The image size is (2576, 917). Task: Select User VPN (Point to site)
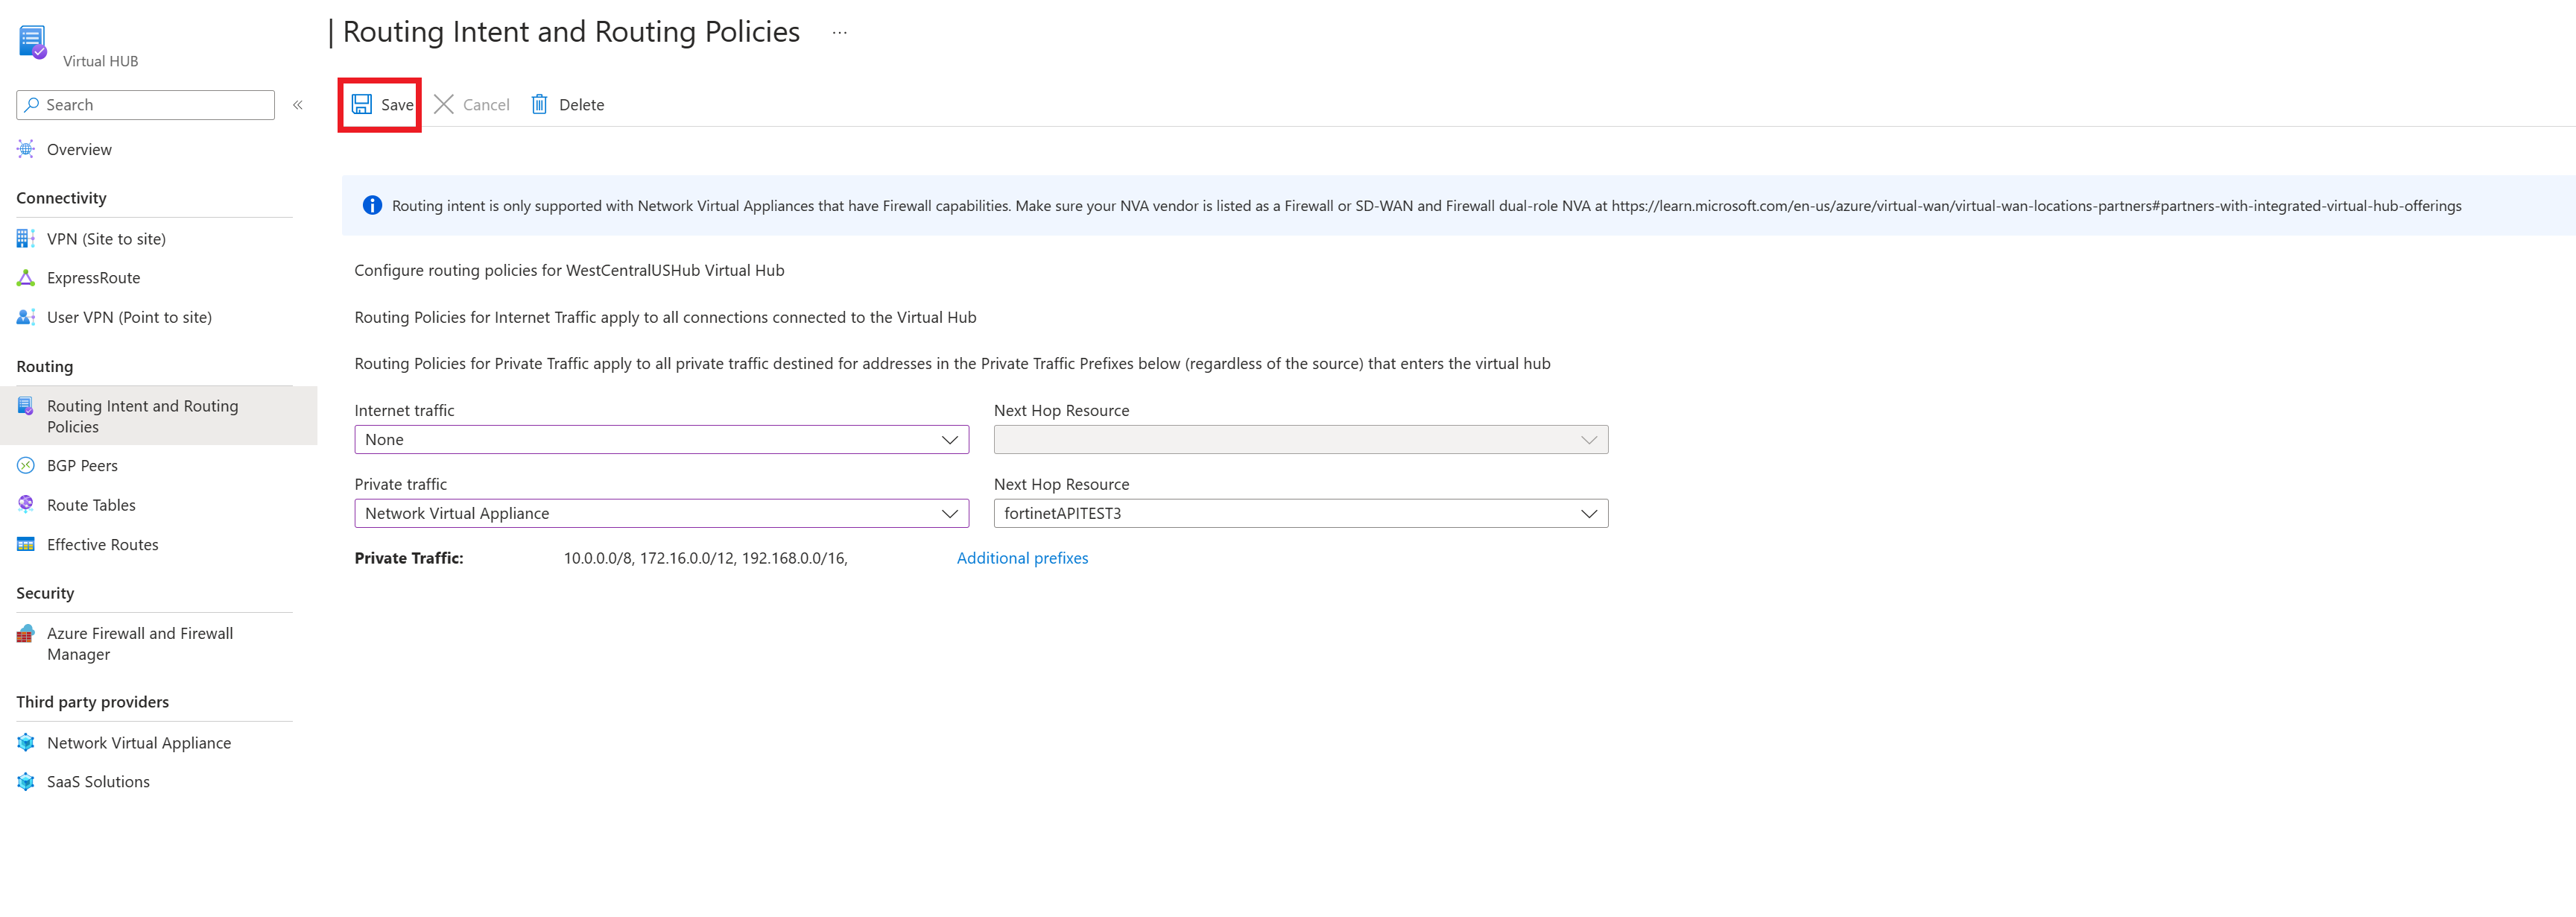(x=129, y=318)
